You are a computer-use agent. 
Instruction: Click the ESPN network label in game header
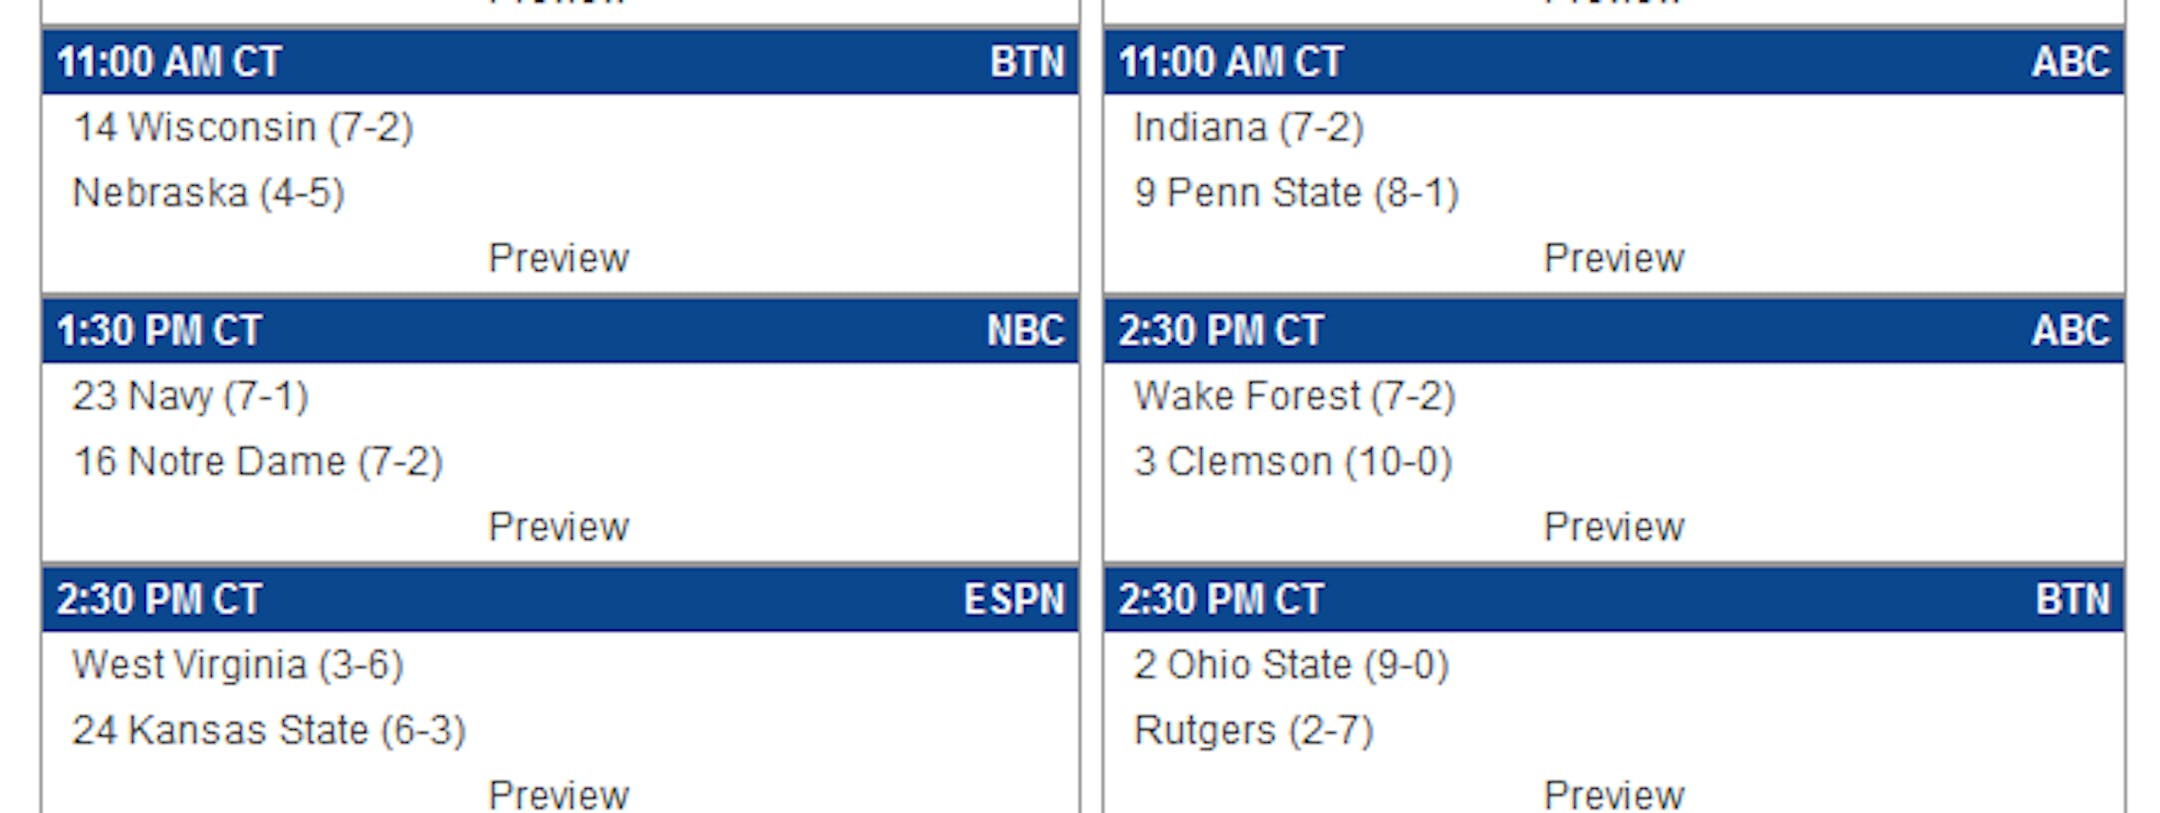point(1013,600)
